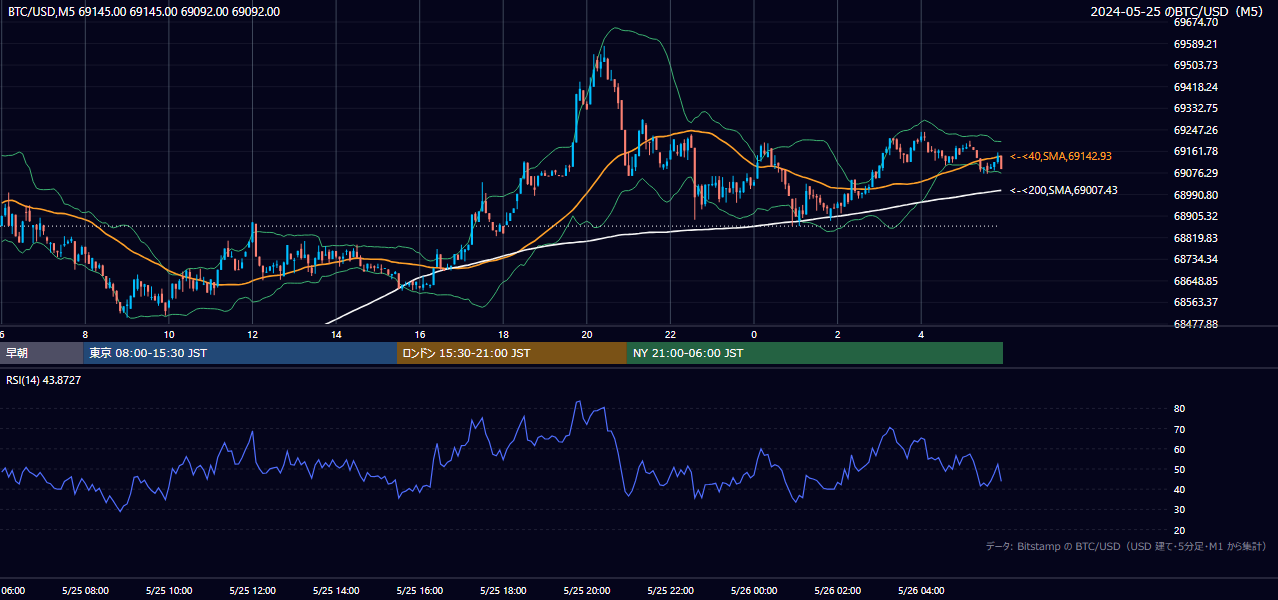Image resolution: width=1278 pixels, height=600 pixels.
Task: Click the '<-<40,SMA,69142.93' label
Action: tap(1061, 157)
